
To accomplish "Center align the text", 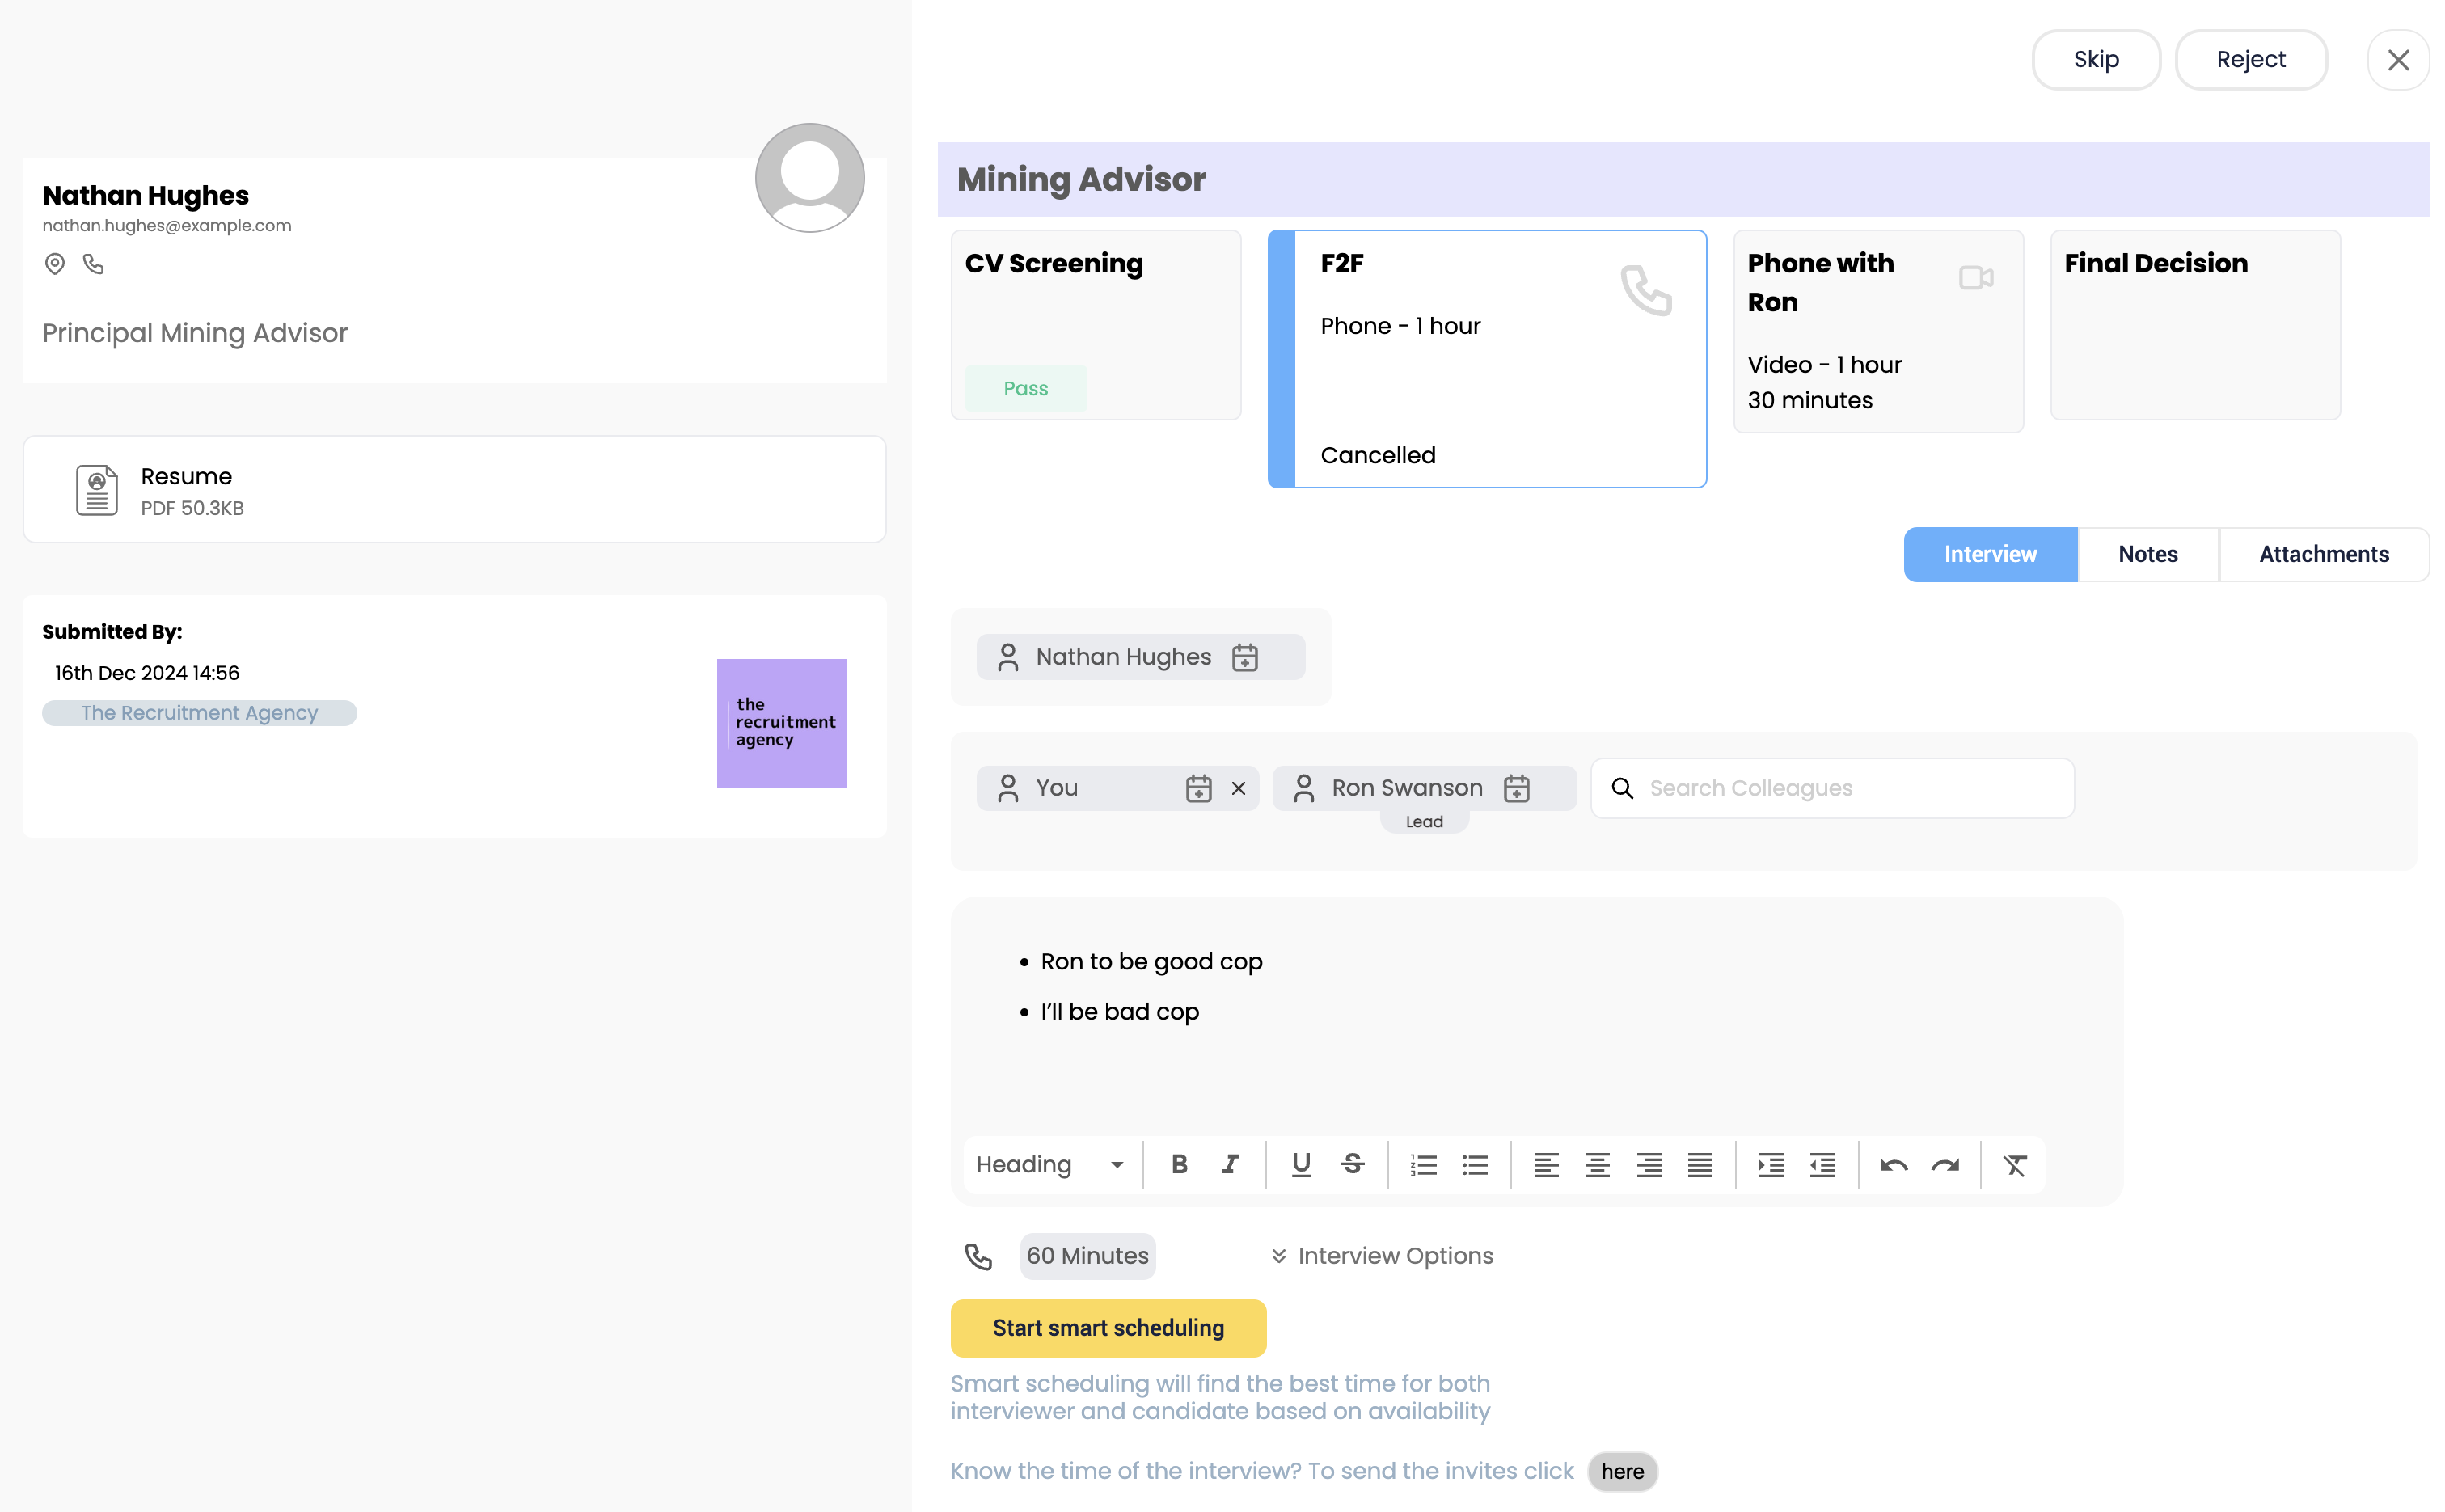I will click(1597, 1164).
